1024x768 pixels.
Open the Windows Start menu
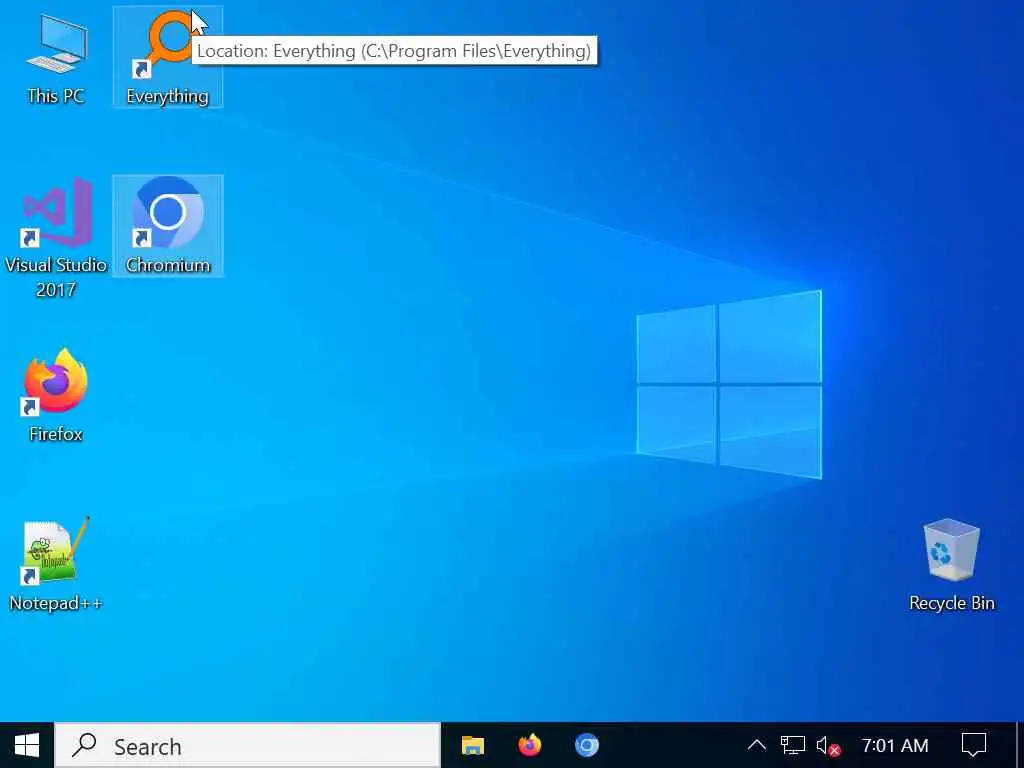27,745
